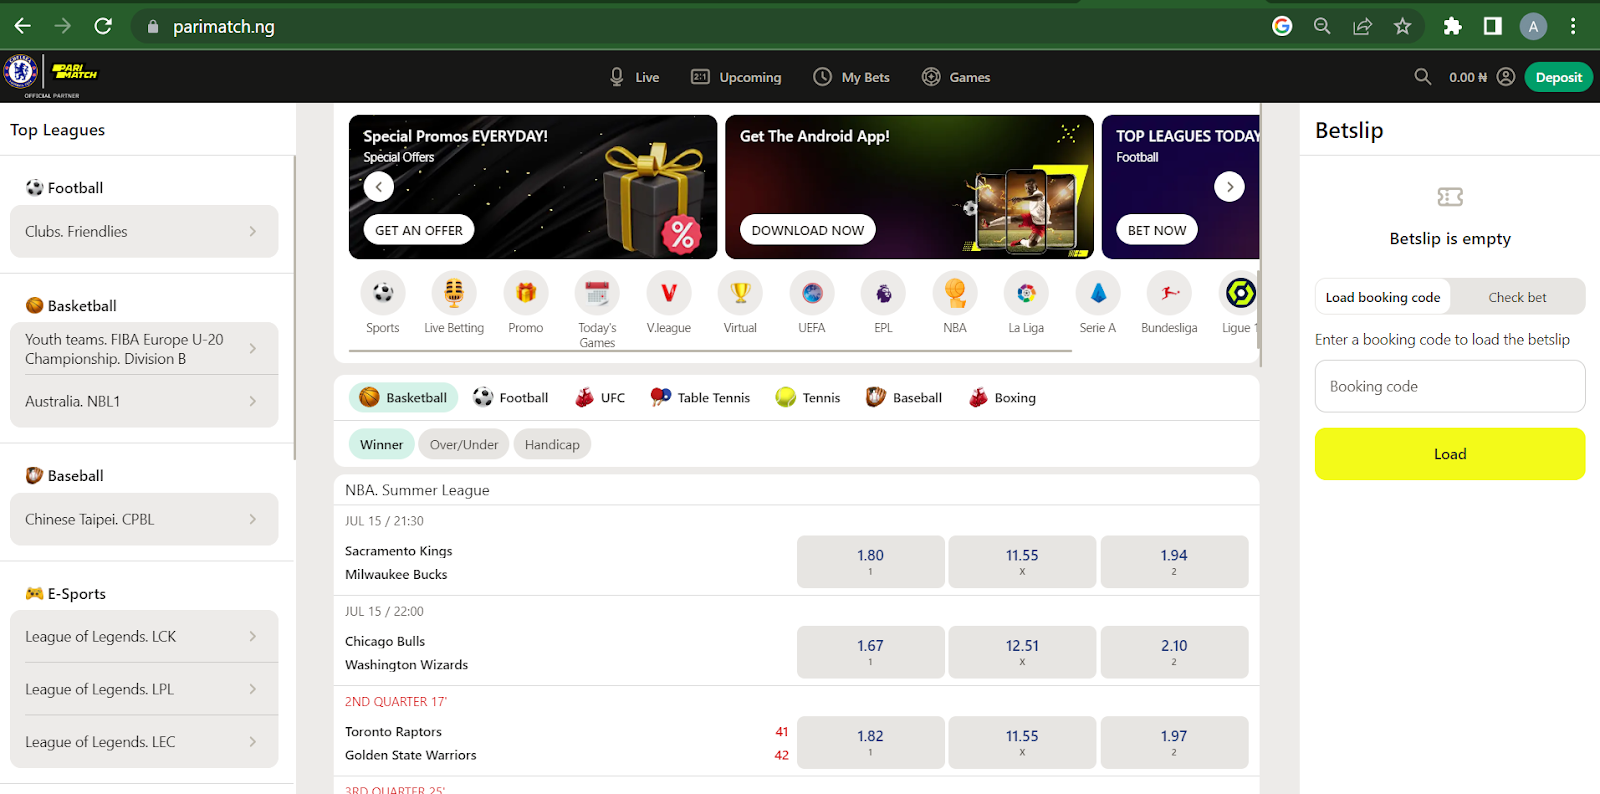The image size is (1600, 794).
Task: Expand League of Legends. LEC
Action: click(x=144, y=742)
